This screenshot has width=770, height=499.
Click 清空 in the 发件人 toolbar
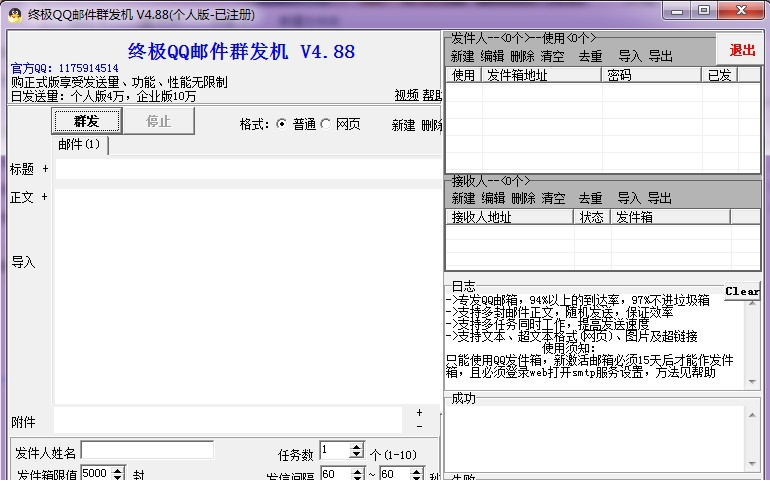click(x=553, y=56)
